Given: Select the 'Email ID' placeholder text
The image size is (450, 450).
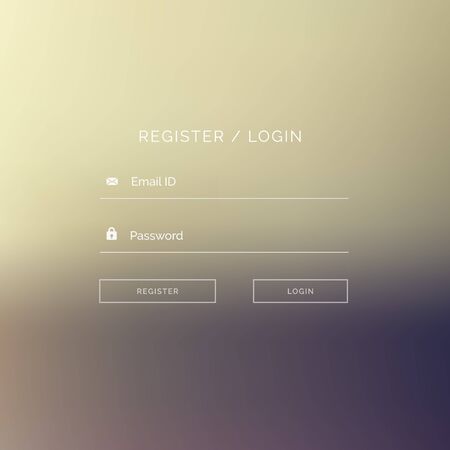Looking at the screenshot, I should 153,182.
